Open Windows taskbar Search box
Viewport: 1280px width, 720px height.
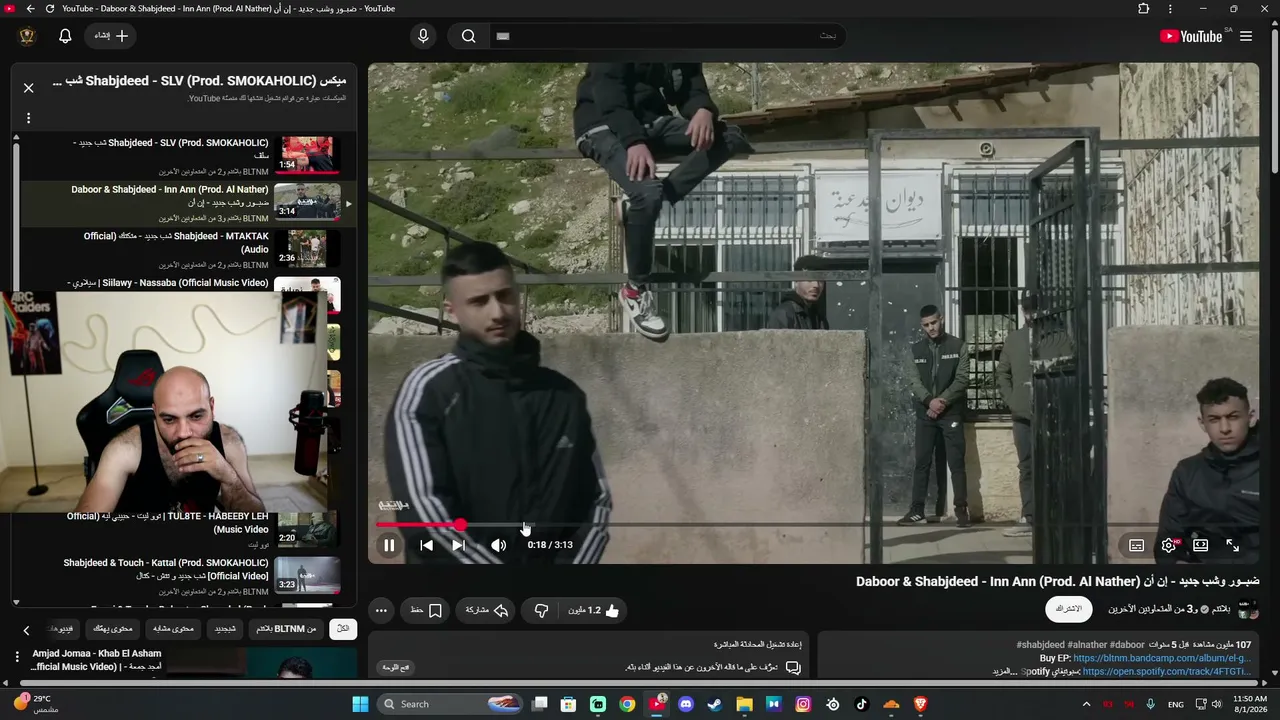coord(451,704)
